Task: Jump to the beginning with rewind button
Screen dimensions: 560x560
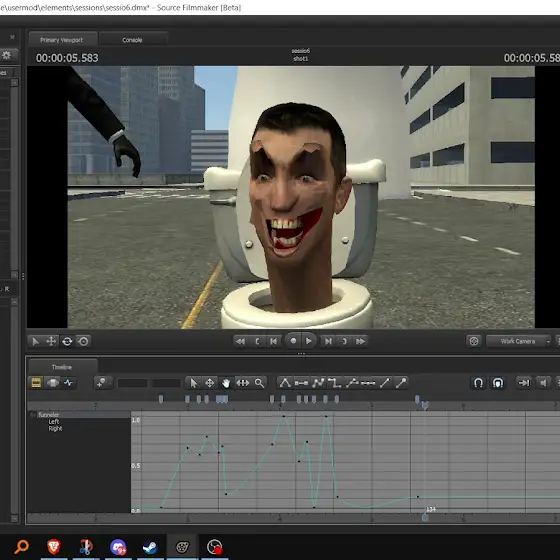Action: [x=240, y=341]
